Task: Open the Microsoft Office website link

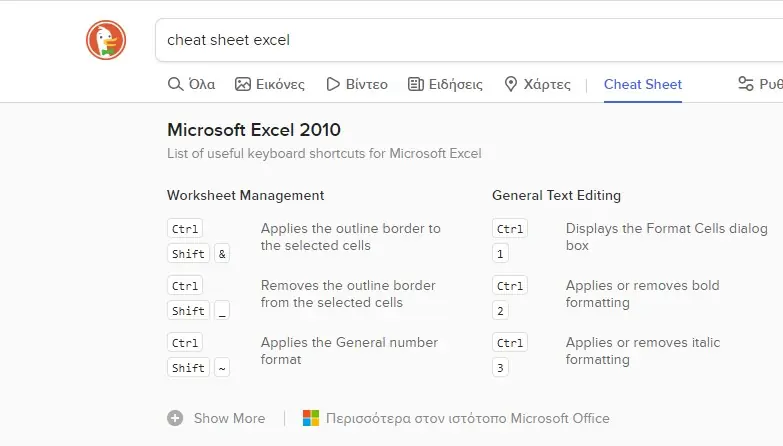Action: [467, 418]
